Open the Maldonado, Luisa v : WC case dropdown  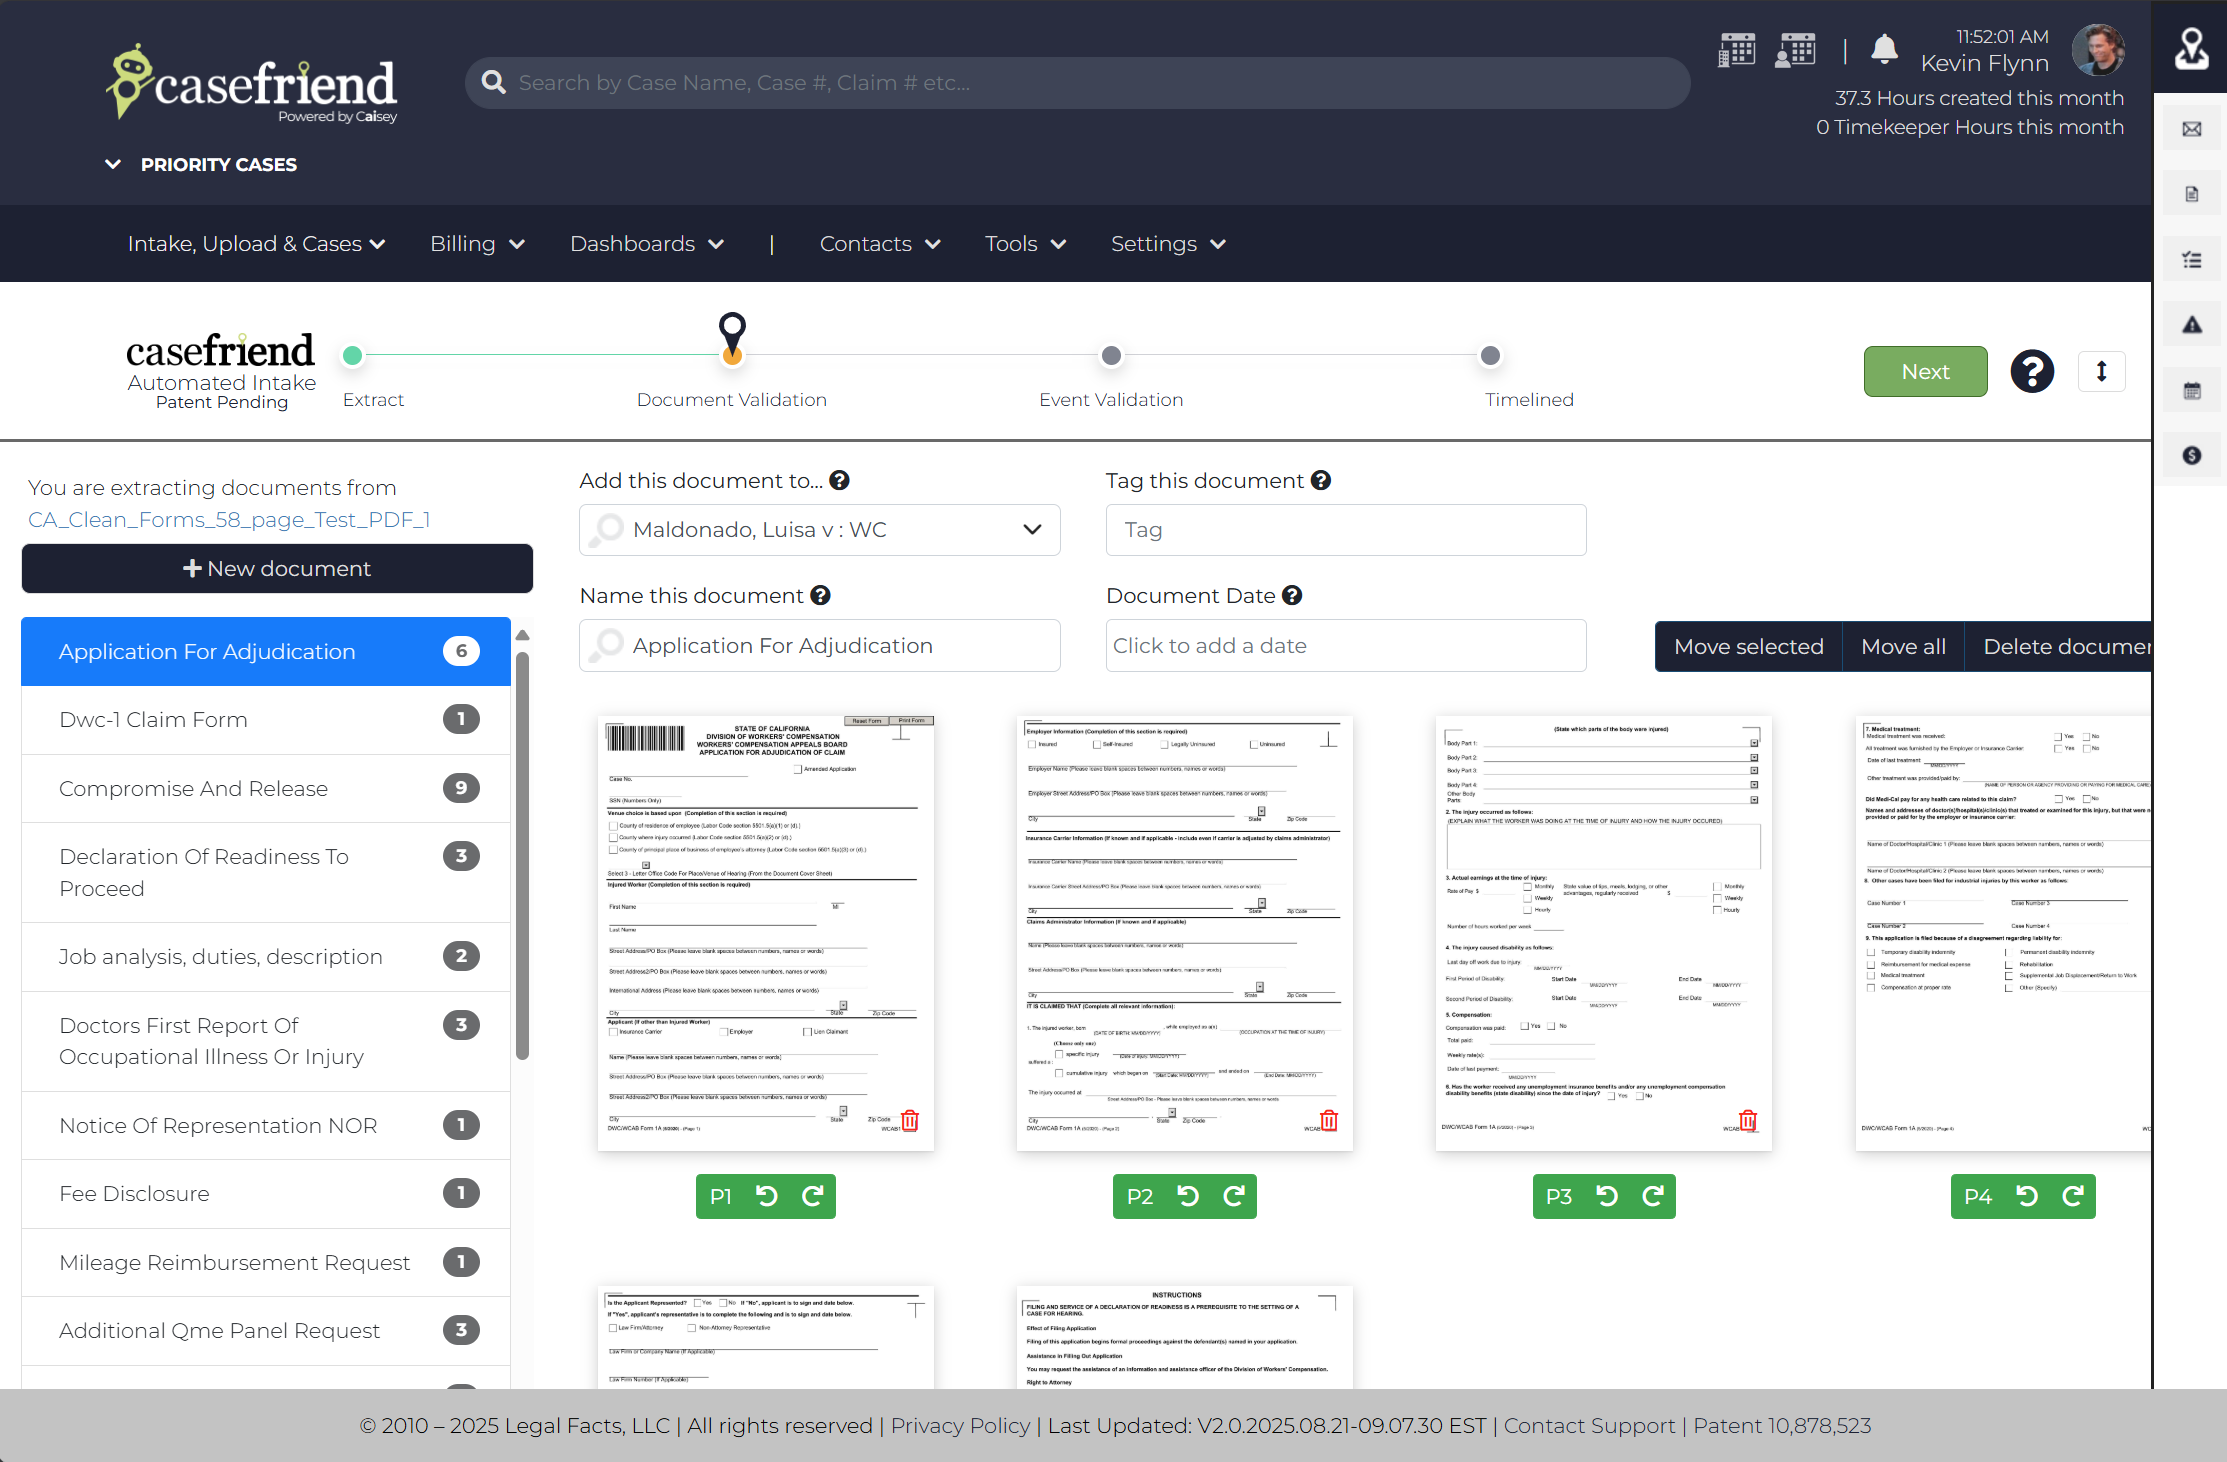coord(1031,530)
